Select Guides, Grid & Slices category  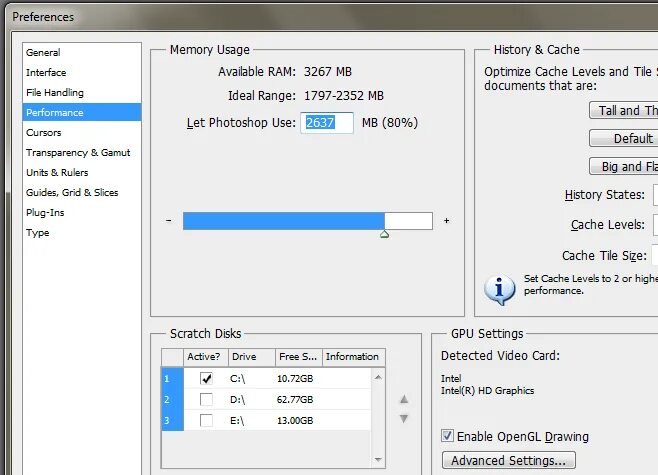82,193
